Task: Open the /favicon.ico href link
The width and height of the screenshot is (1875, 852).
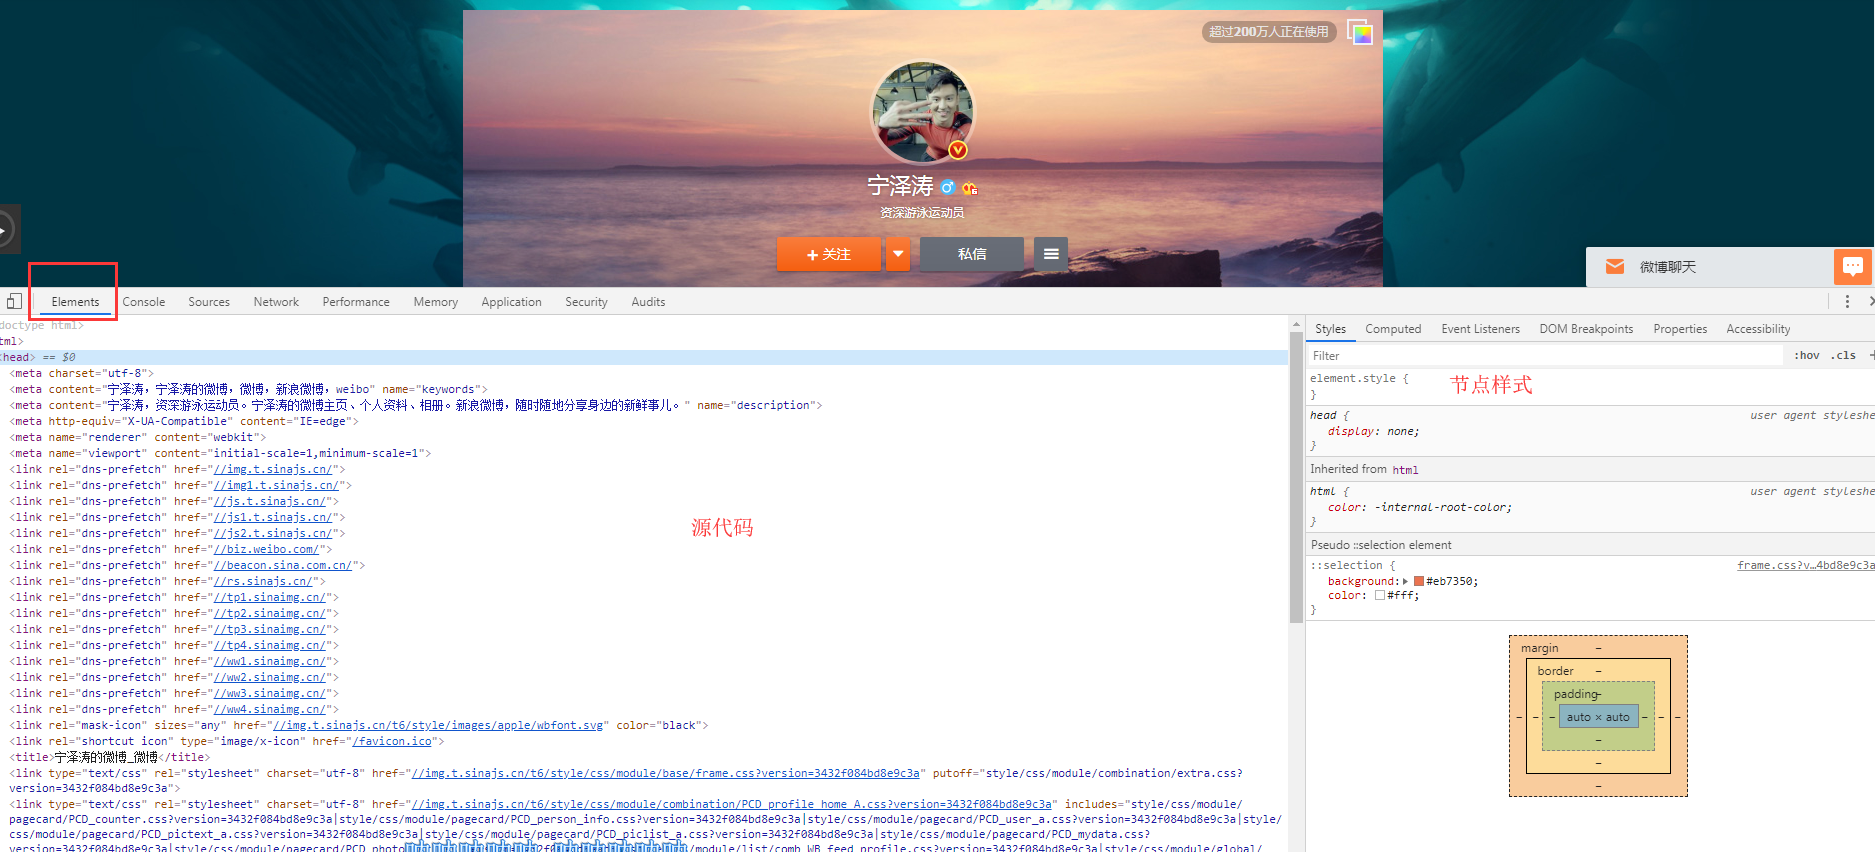Action: 392,741
